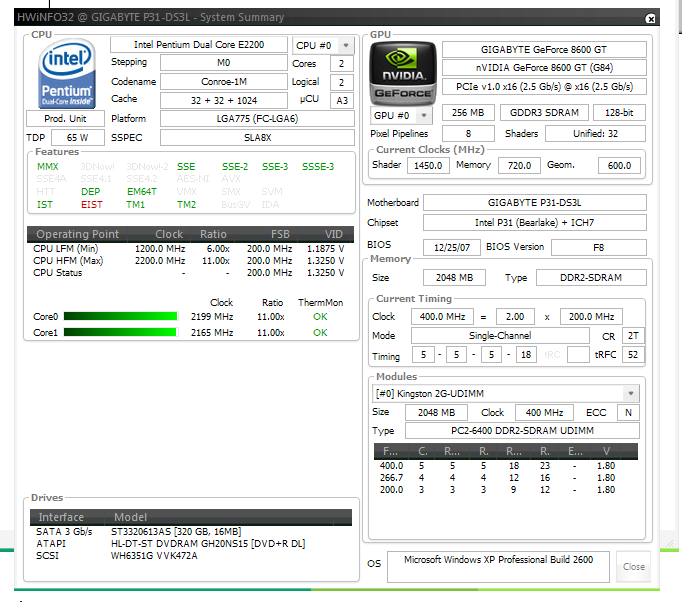The image size is (682, 602).
Task: Select the ST3320613AS SATA drive row
Action: [x=191, y=532]
